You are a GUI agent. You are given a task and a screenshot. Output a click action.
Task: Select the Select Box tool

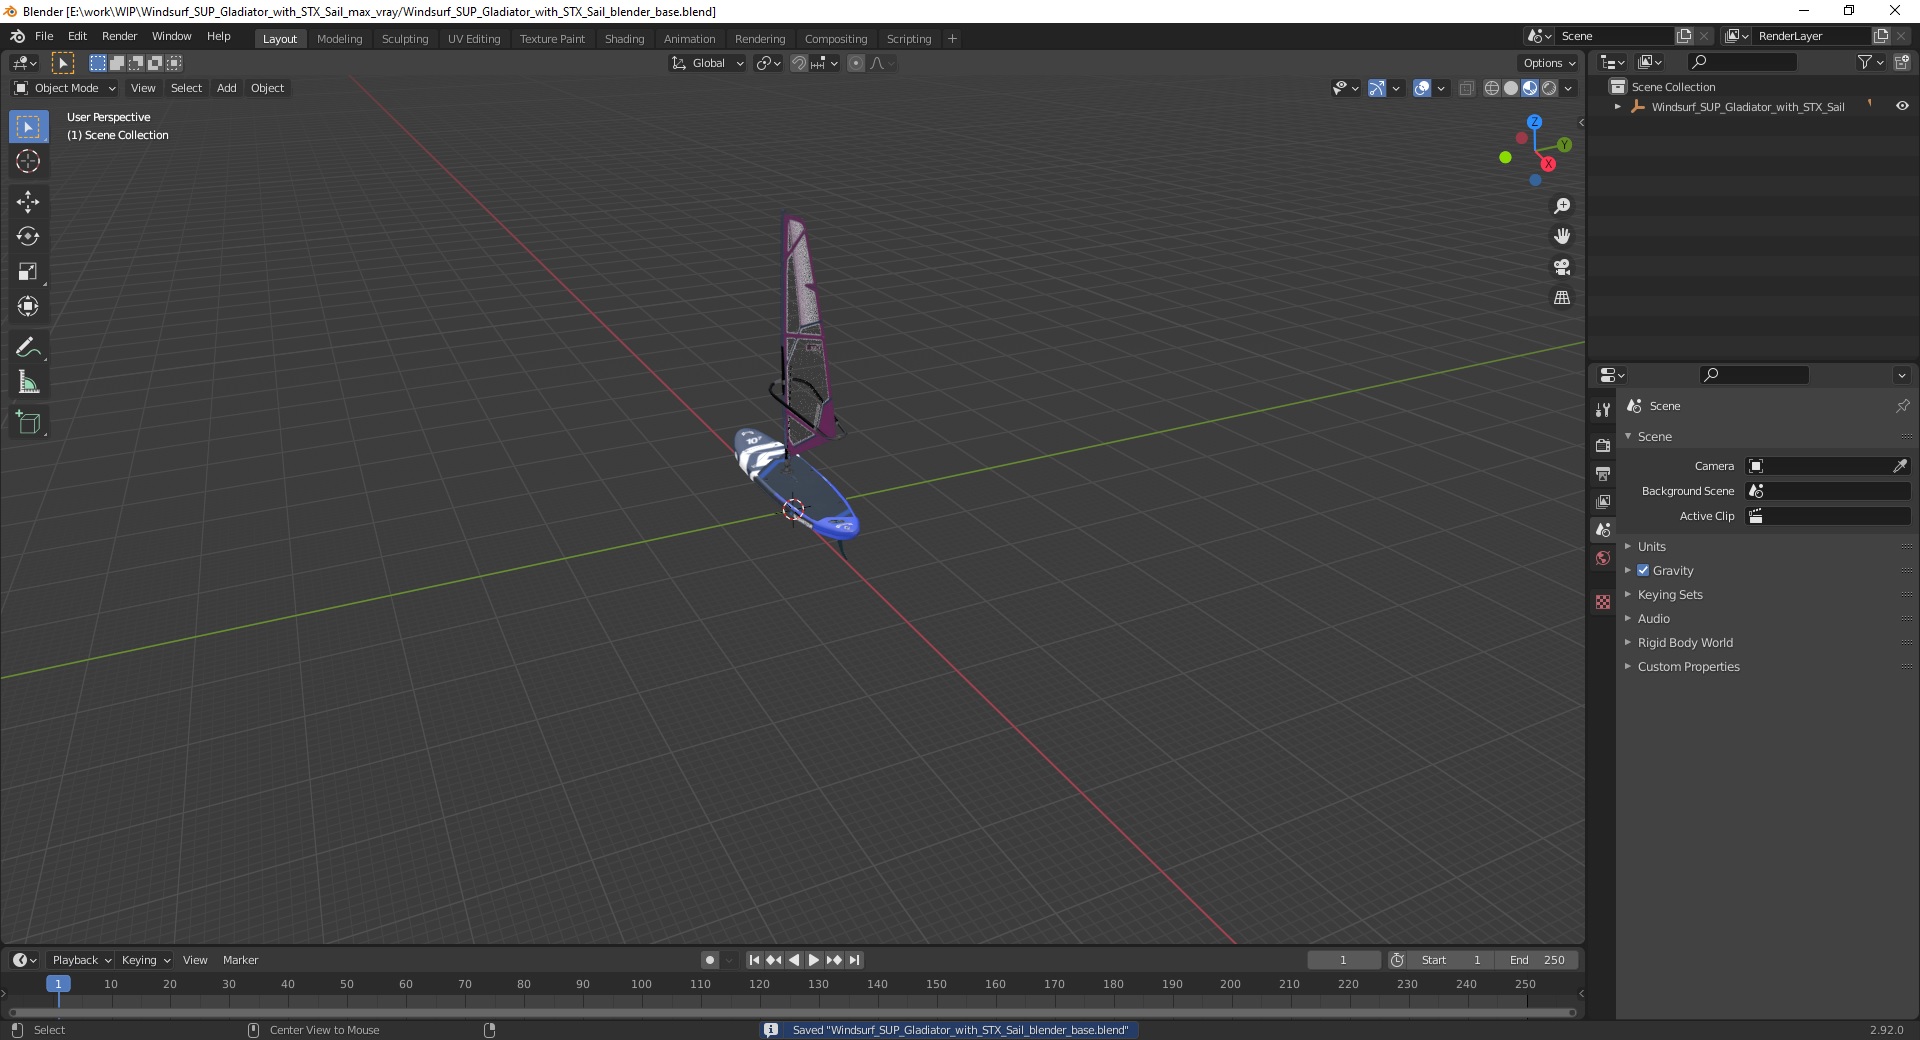point(28,127)
